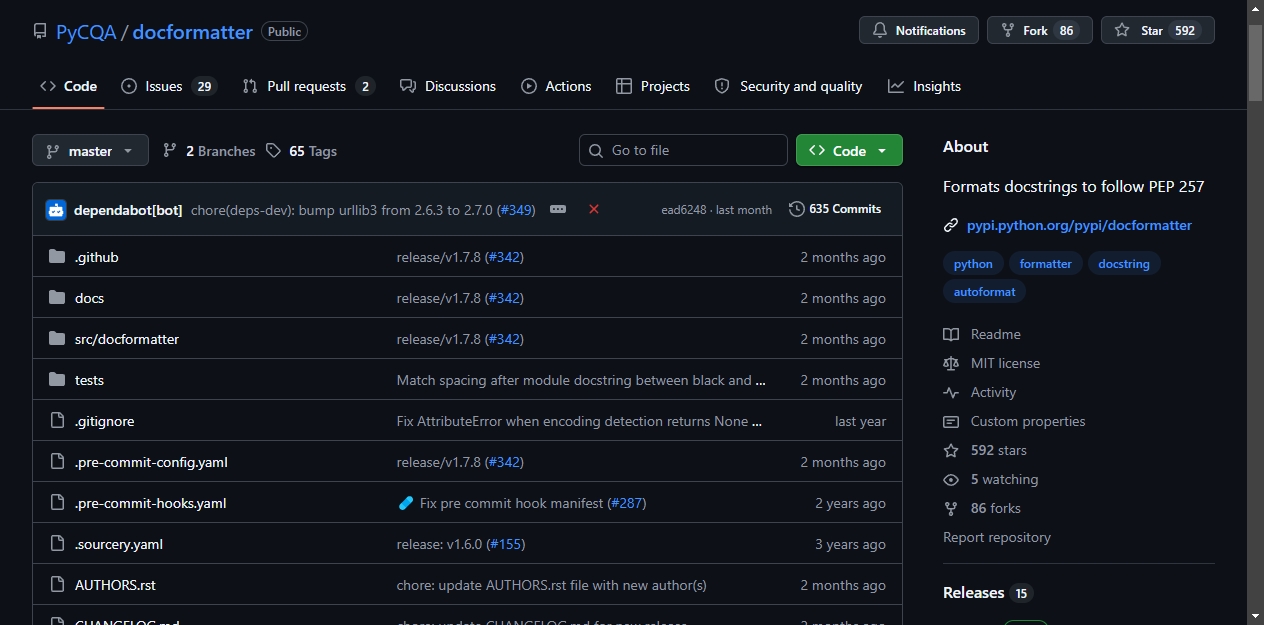Click Report repository
The image size is (1264, 625).
[x=997, y=537]
